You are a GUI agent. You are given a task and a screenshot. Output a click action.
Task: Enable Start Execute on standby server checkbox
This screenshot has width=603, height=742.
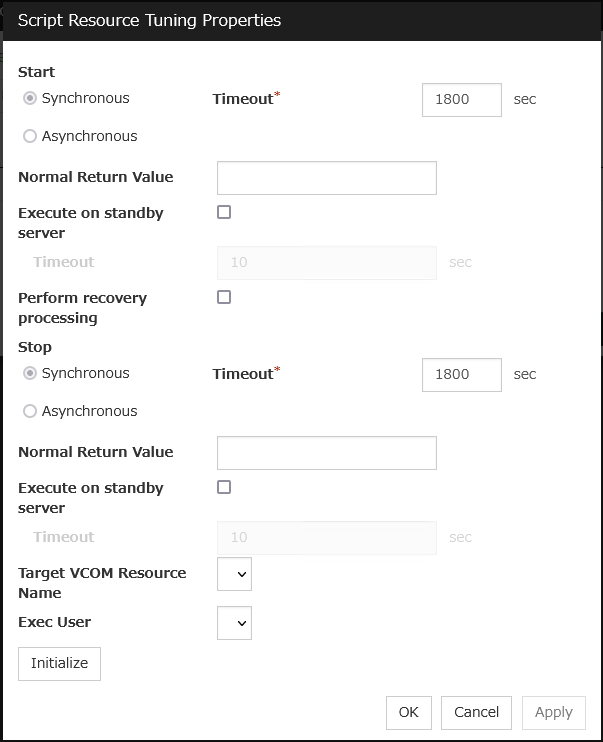(x=224, y=212)
